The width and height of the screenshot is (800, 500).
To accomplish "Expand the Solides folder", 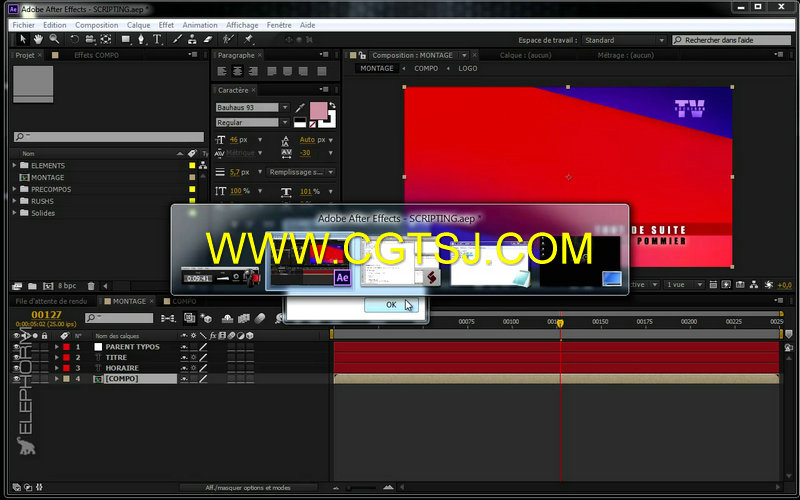I will coord(14,213).
